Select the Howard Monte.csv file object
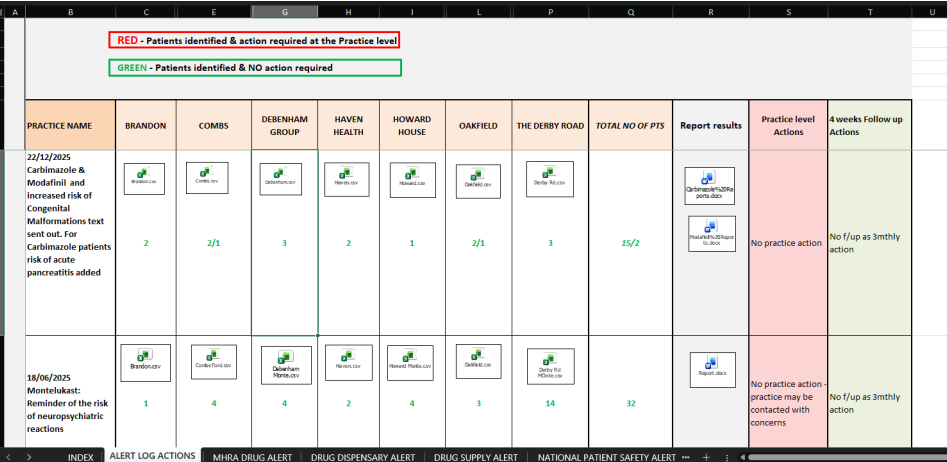This screenshot has height=462, width=947. coord(410,361)
